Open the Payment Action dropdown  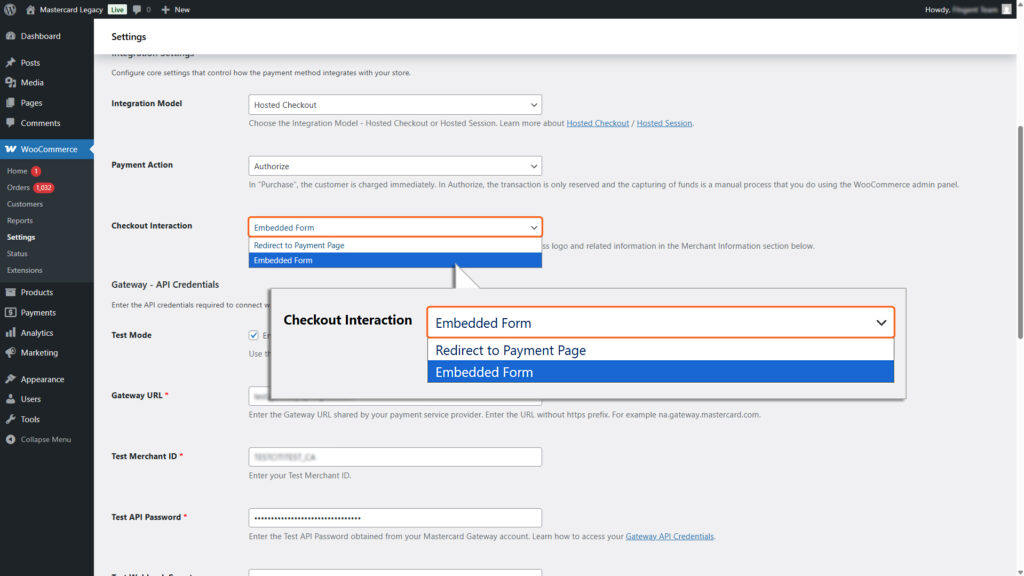pos(394,165)
